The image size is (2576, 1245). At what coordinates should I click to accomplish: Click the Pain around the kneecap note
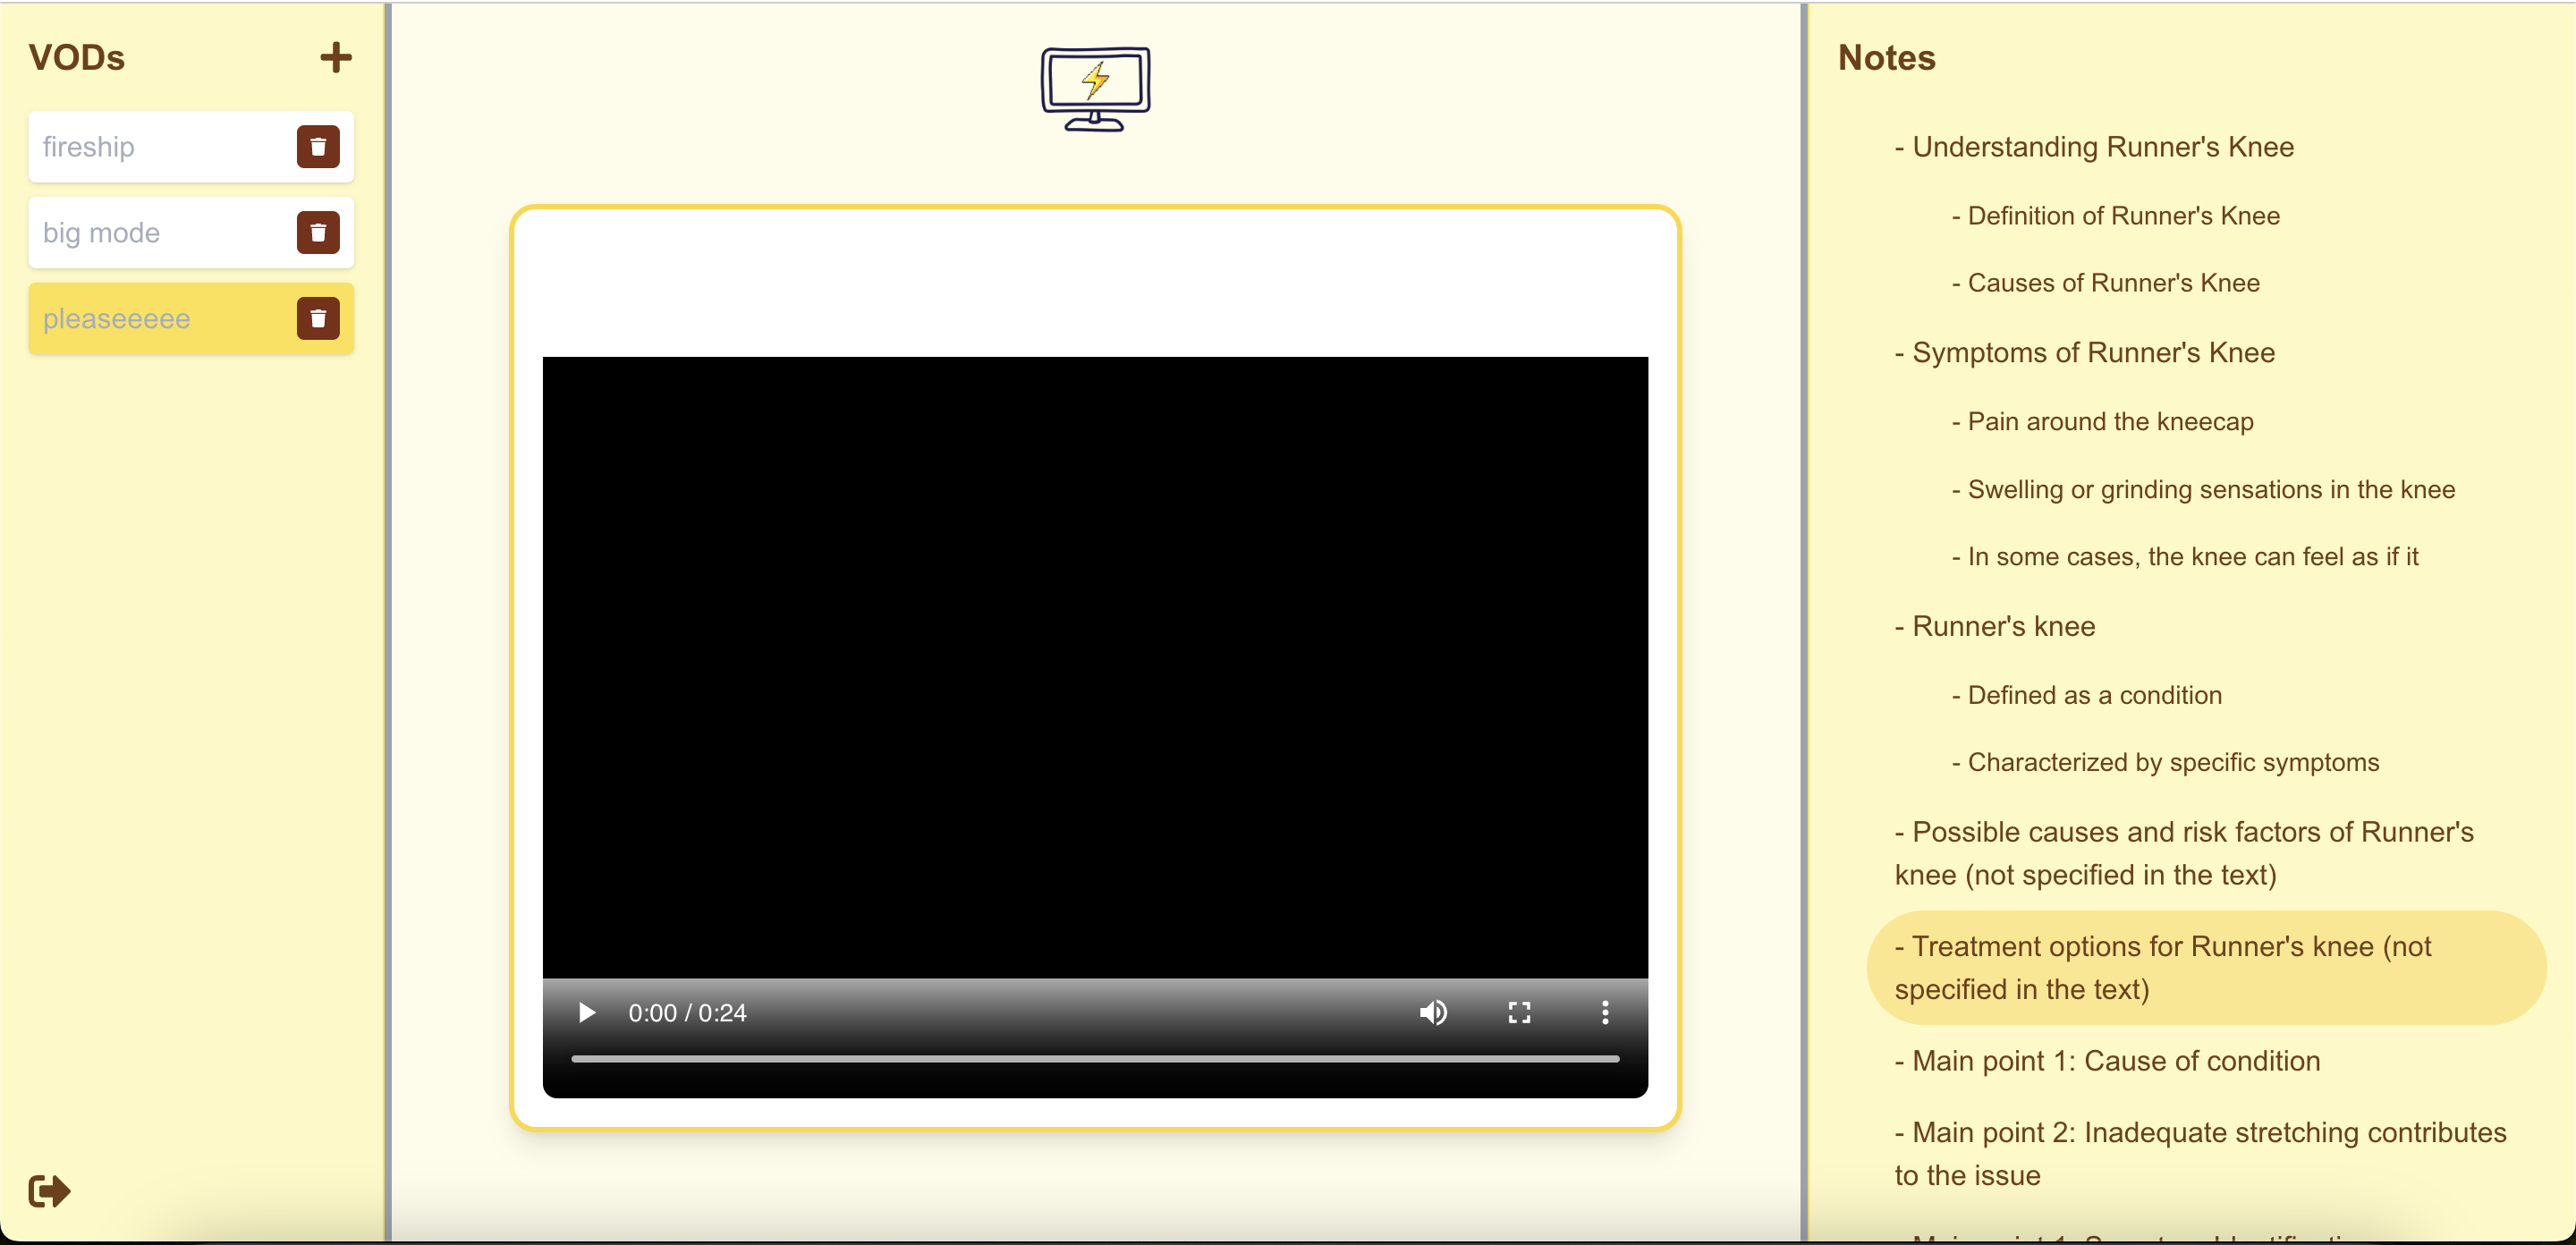pyautogui.click(x=2110, y=422)
